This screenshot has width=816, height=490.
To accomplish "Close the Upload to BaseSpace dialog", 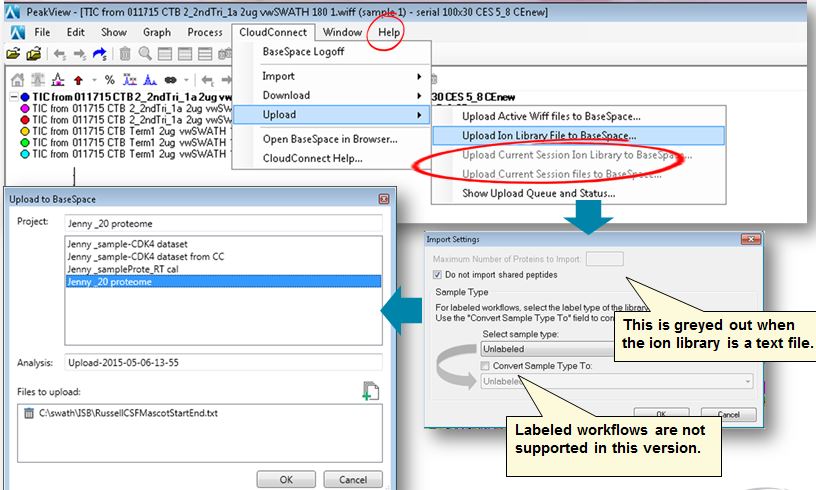I will click(x=384, y=199).
